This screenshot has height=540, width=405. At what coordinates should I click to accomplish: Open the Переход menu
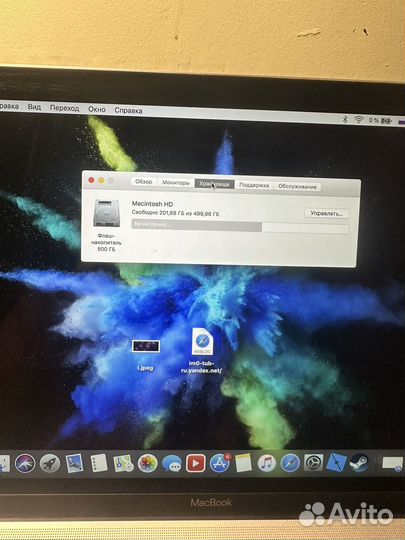pyautogui.click(x=64, y=108)
